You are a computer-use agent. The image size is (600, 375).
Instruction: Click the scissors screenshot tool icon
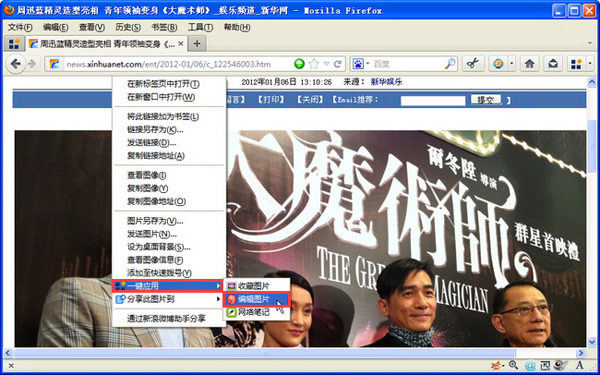[x=473, y=64]
